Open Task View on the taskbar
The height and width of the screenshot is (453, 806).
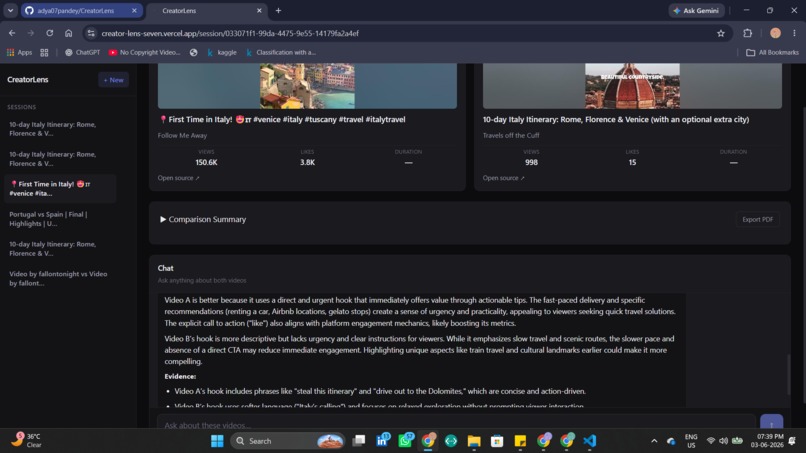coord(359,441)
